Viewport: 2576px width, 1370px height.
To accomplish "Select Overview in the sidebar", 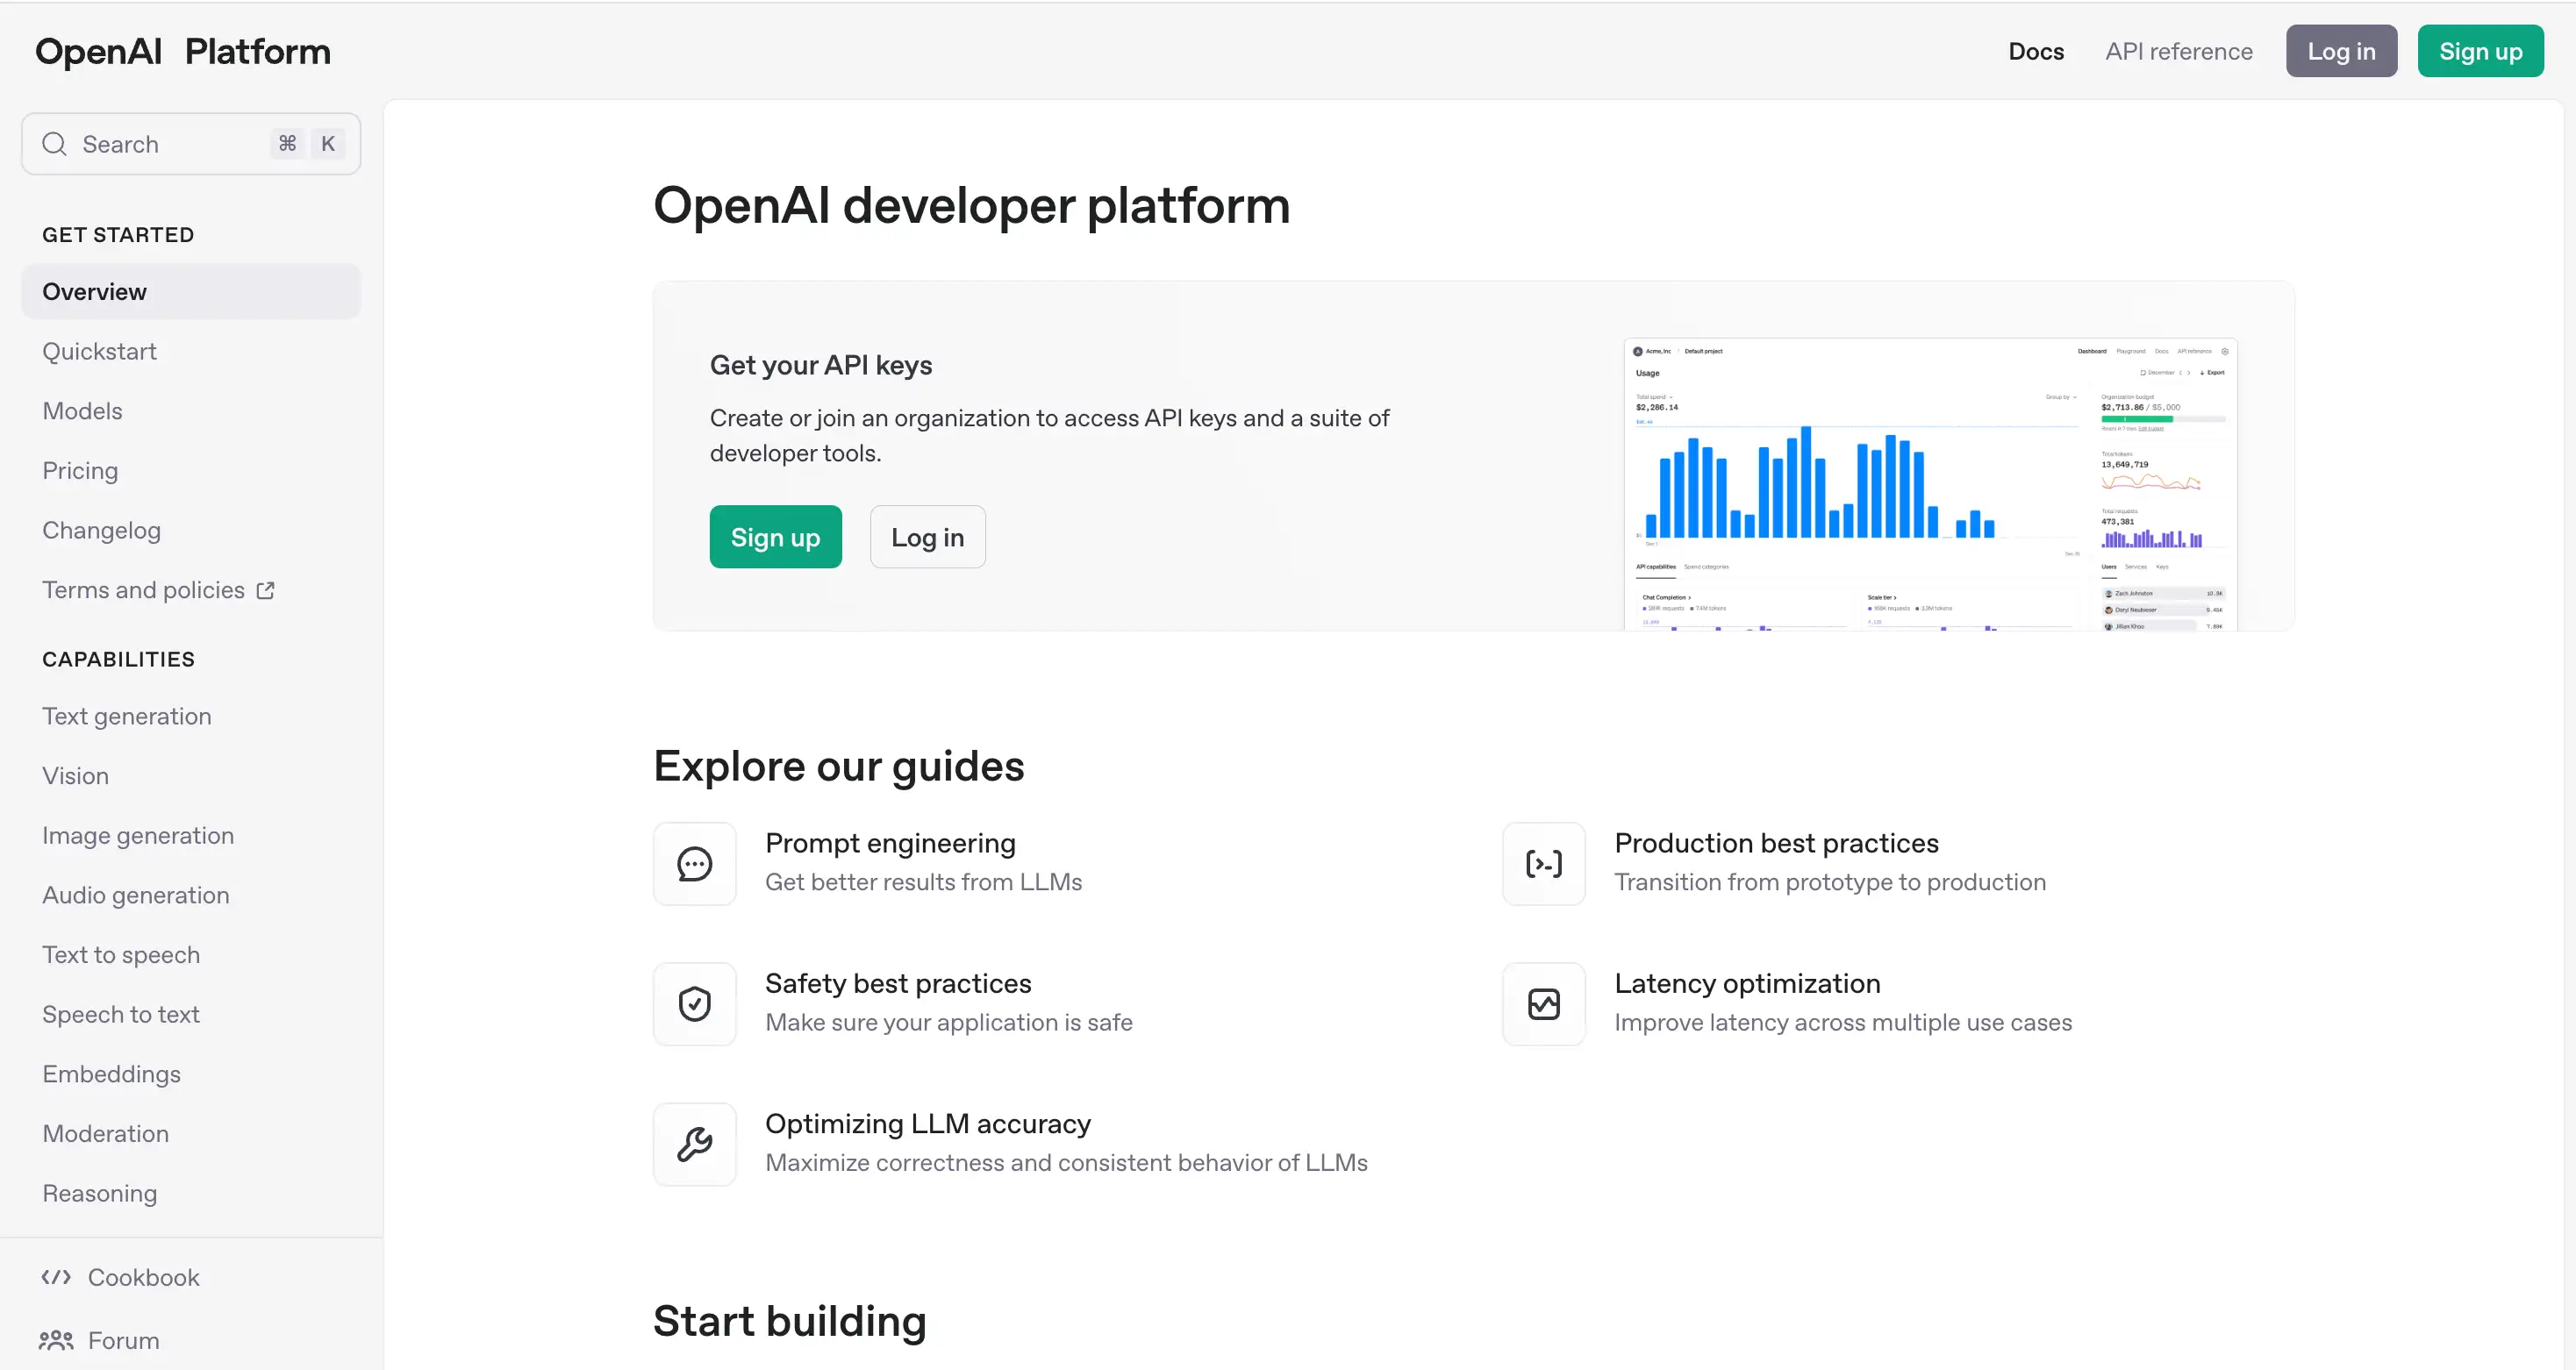I will (x=191, y=291).
